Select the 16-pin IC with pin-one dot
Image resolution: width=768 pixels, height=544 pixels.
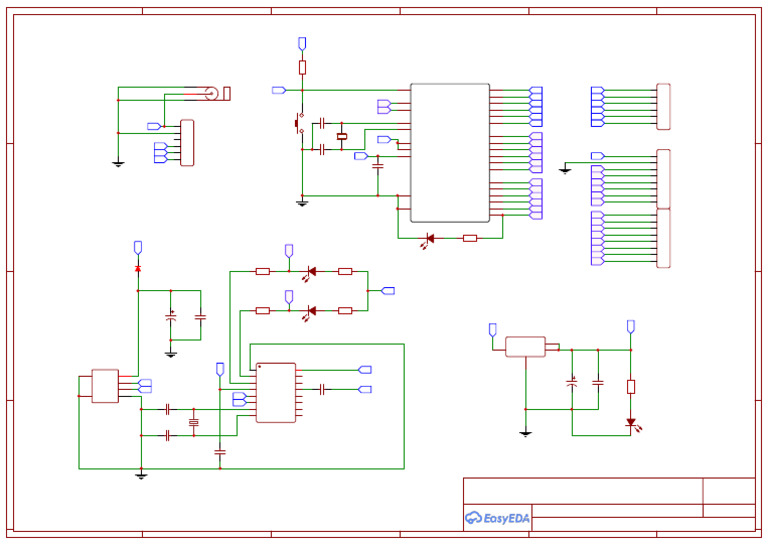[276, 393]
